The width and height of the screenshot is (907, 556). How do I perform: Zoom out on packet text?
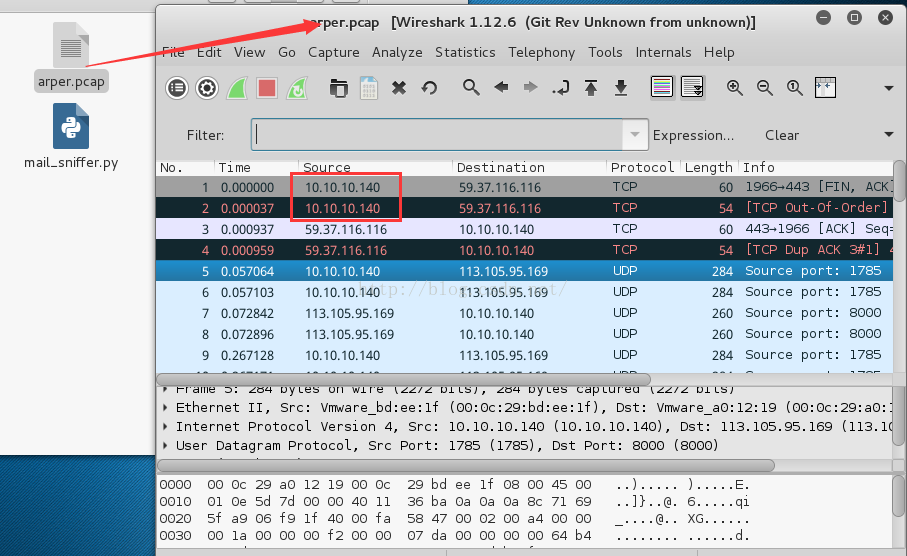pyautogui.click(x=765, y=88)
